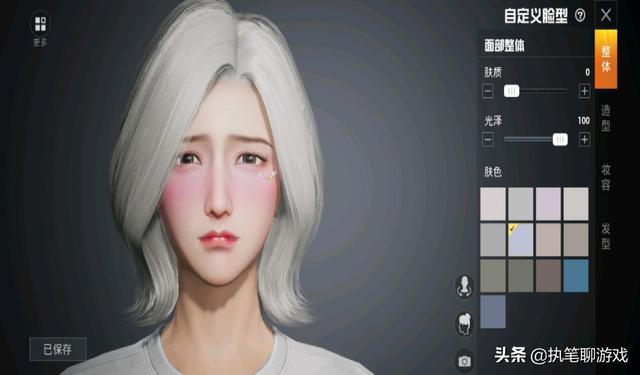Screen dimensions: 640x375
Task: Decrease 肤质 with the minus button
Action: pos(488,91)
